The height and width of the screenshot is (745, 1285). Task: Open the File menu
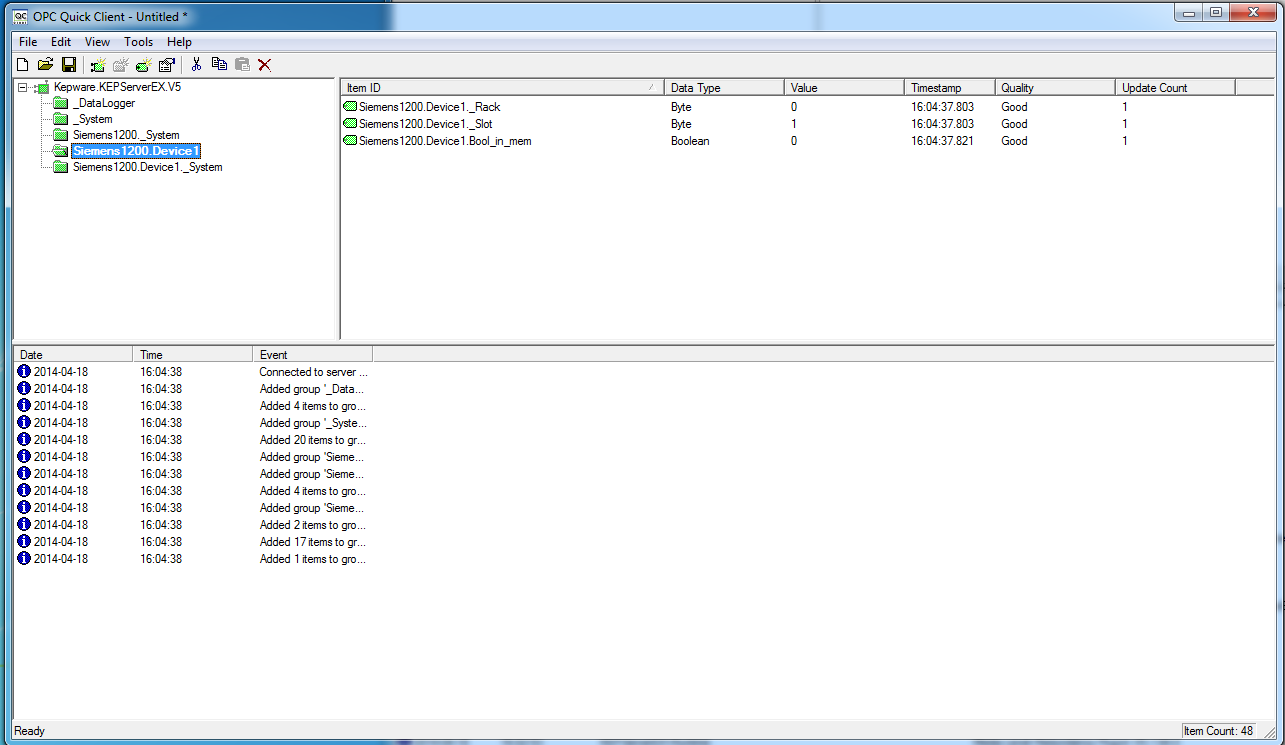28,42
